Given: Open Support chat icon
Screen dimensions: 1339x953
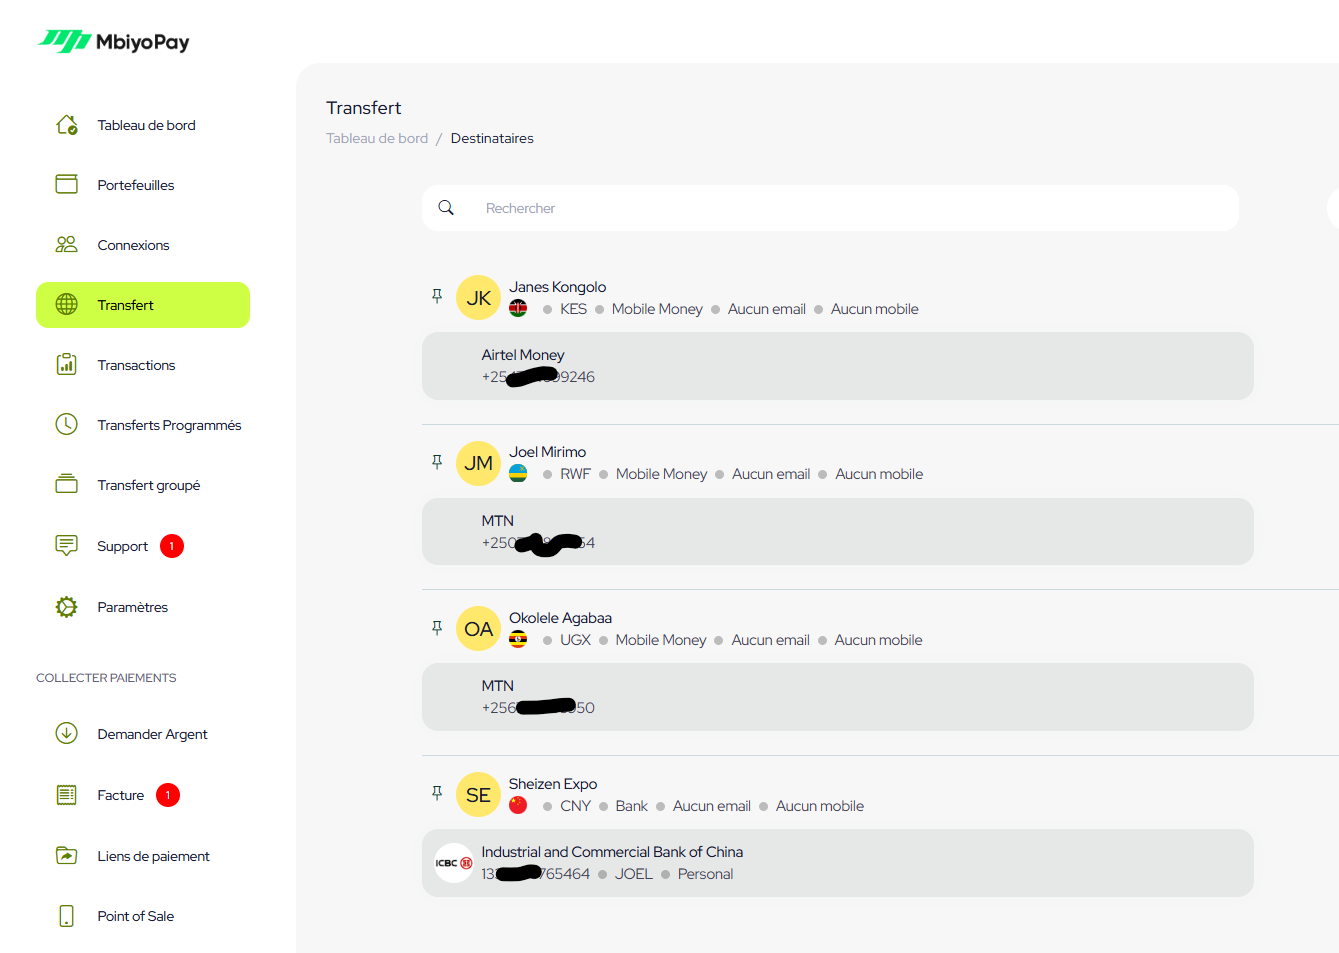Looking at the screenshot, I should click(x=67, y=545).
